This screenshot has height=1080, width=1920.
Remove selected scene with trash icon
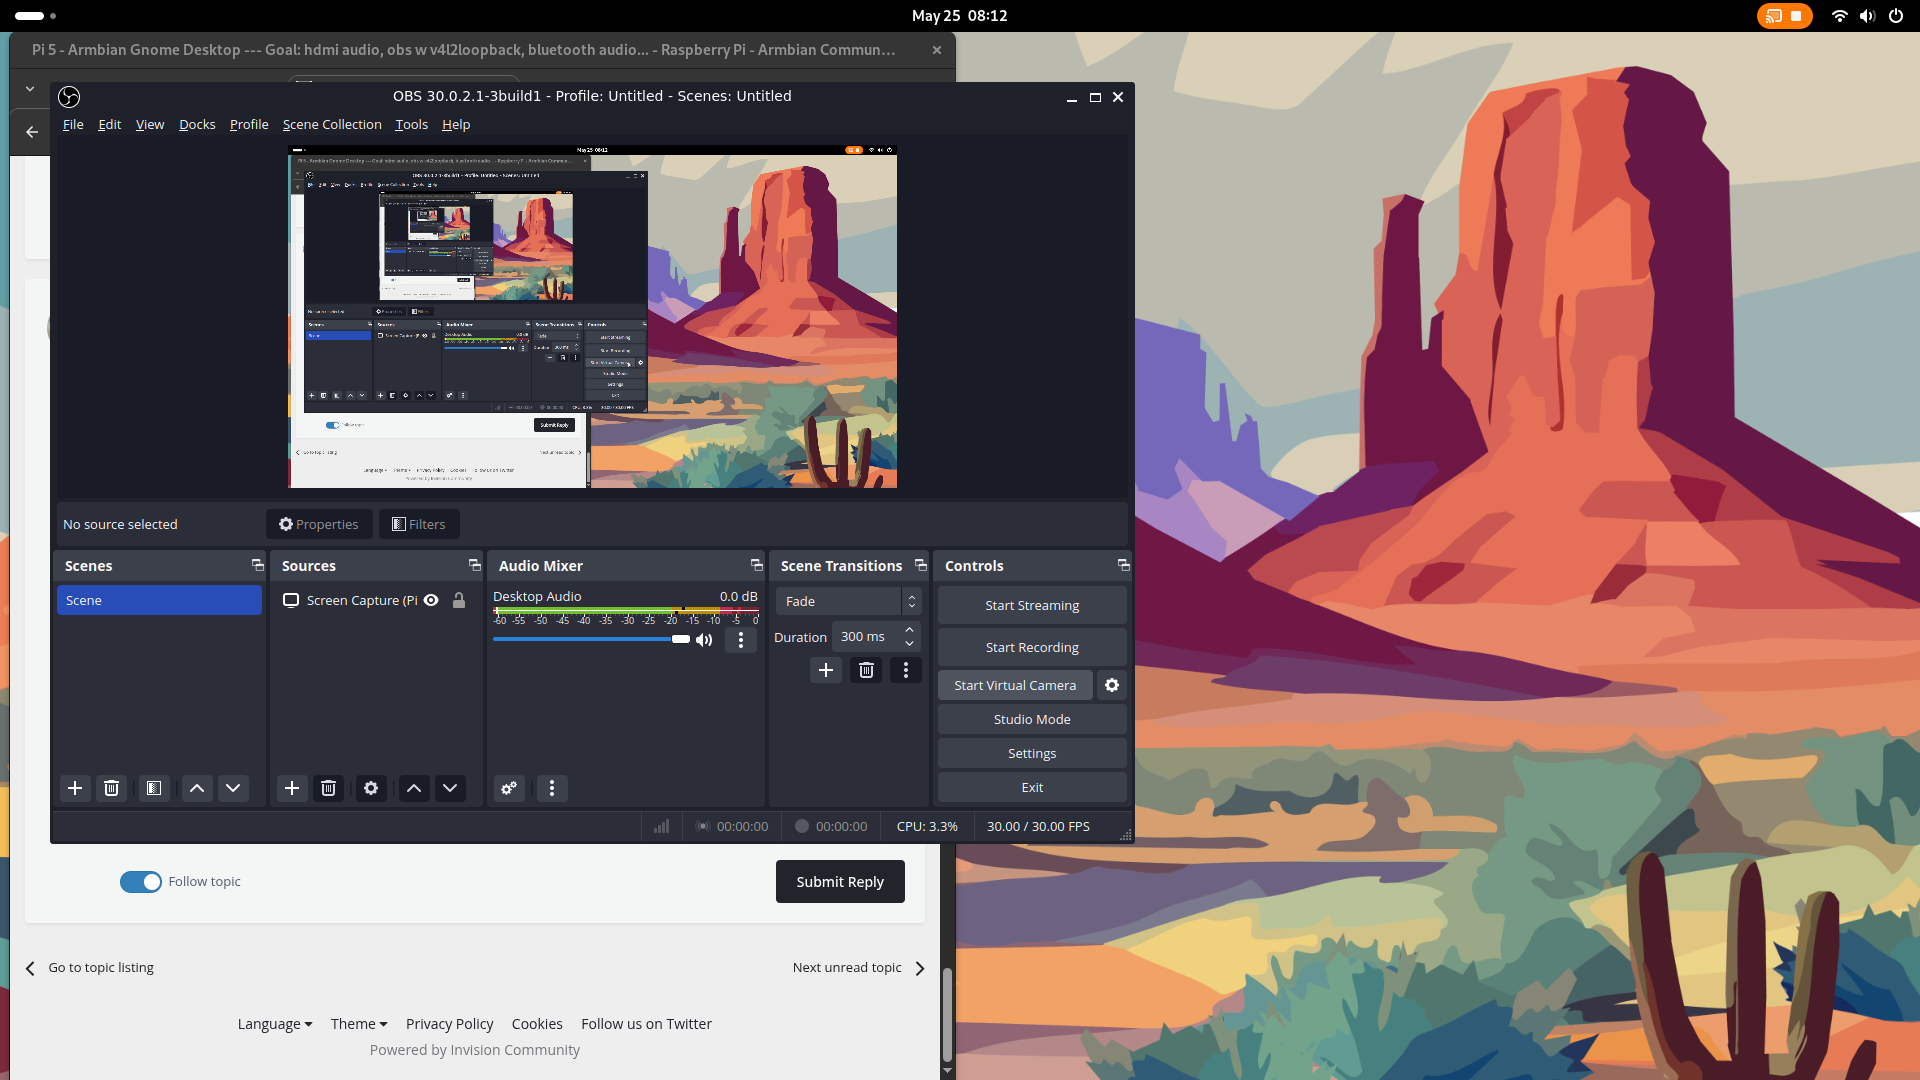[x=112, y=788]
